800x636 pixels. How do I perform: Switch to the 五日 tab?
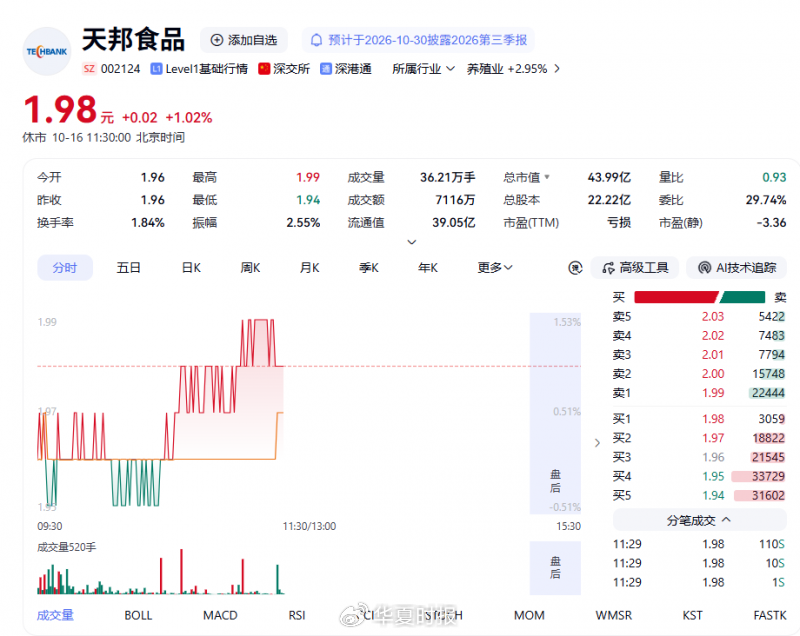pos(128,268)
